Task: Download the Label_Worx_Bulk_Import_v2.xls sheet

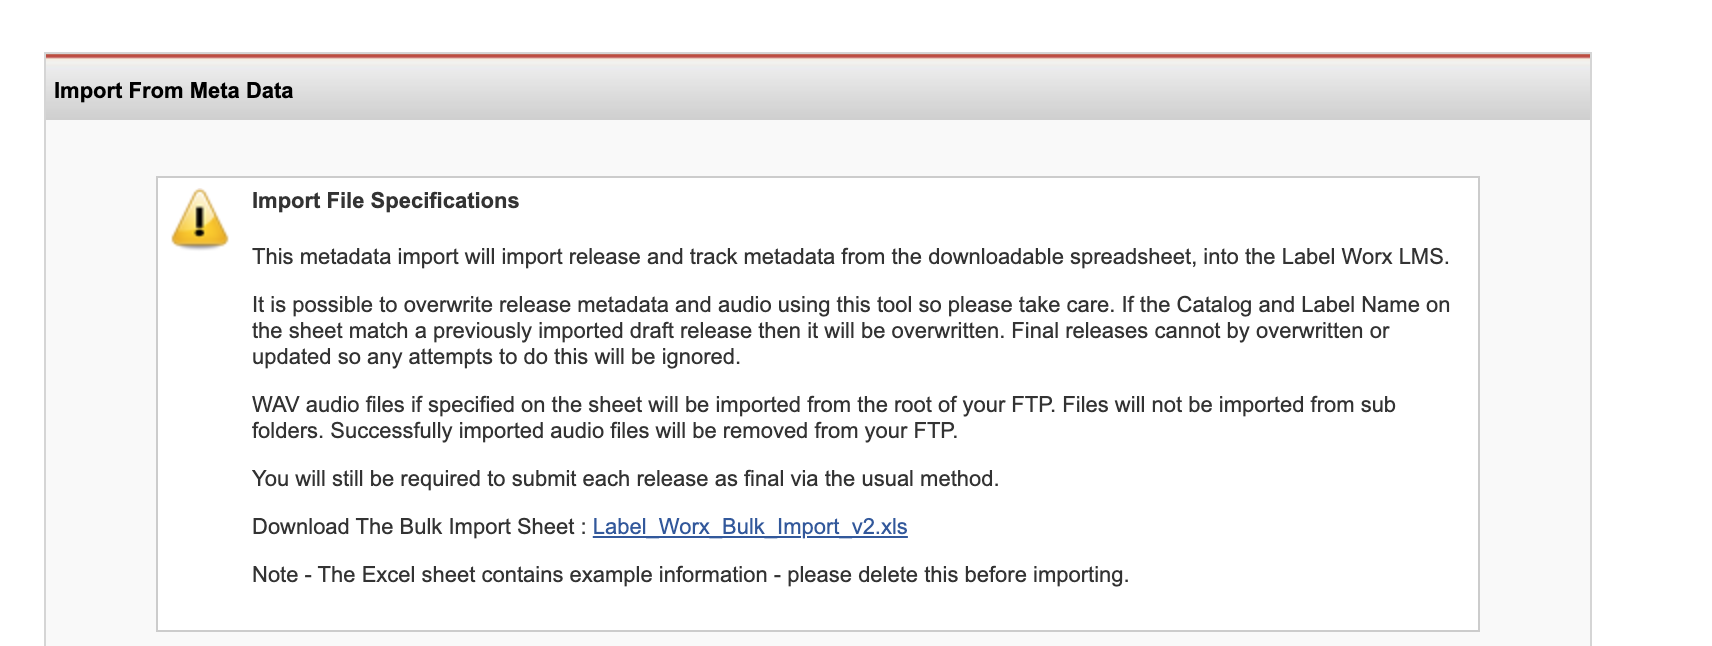Action: (x=749, y=527)
